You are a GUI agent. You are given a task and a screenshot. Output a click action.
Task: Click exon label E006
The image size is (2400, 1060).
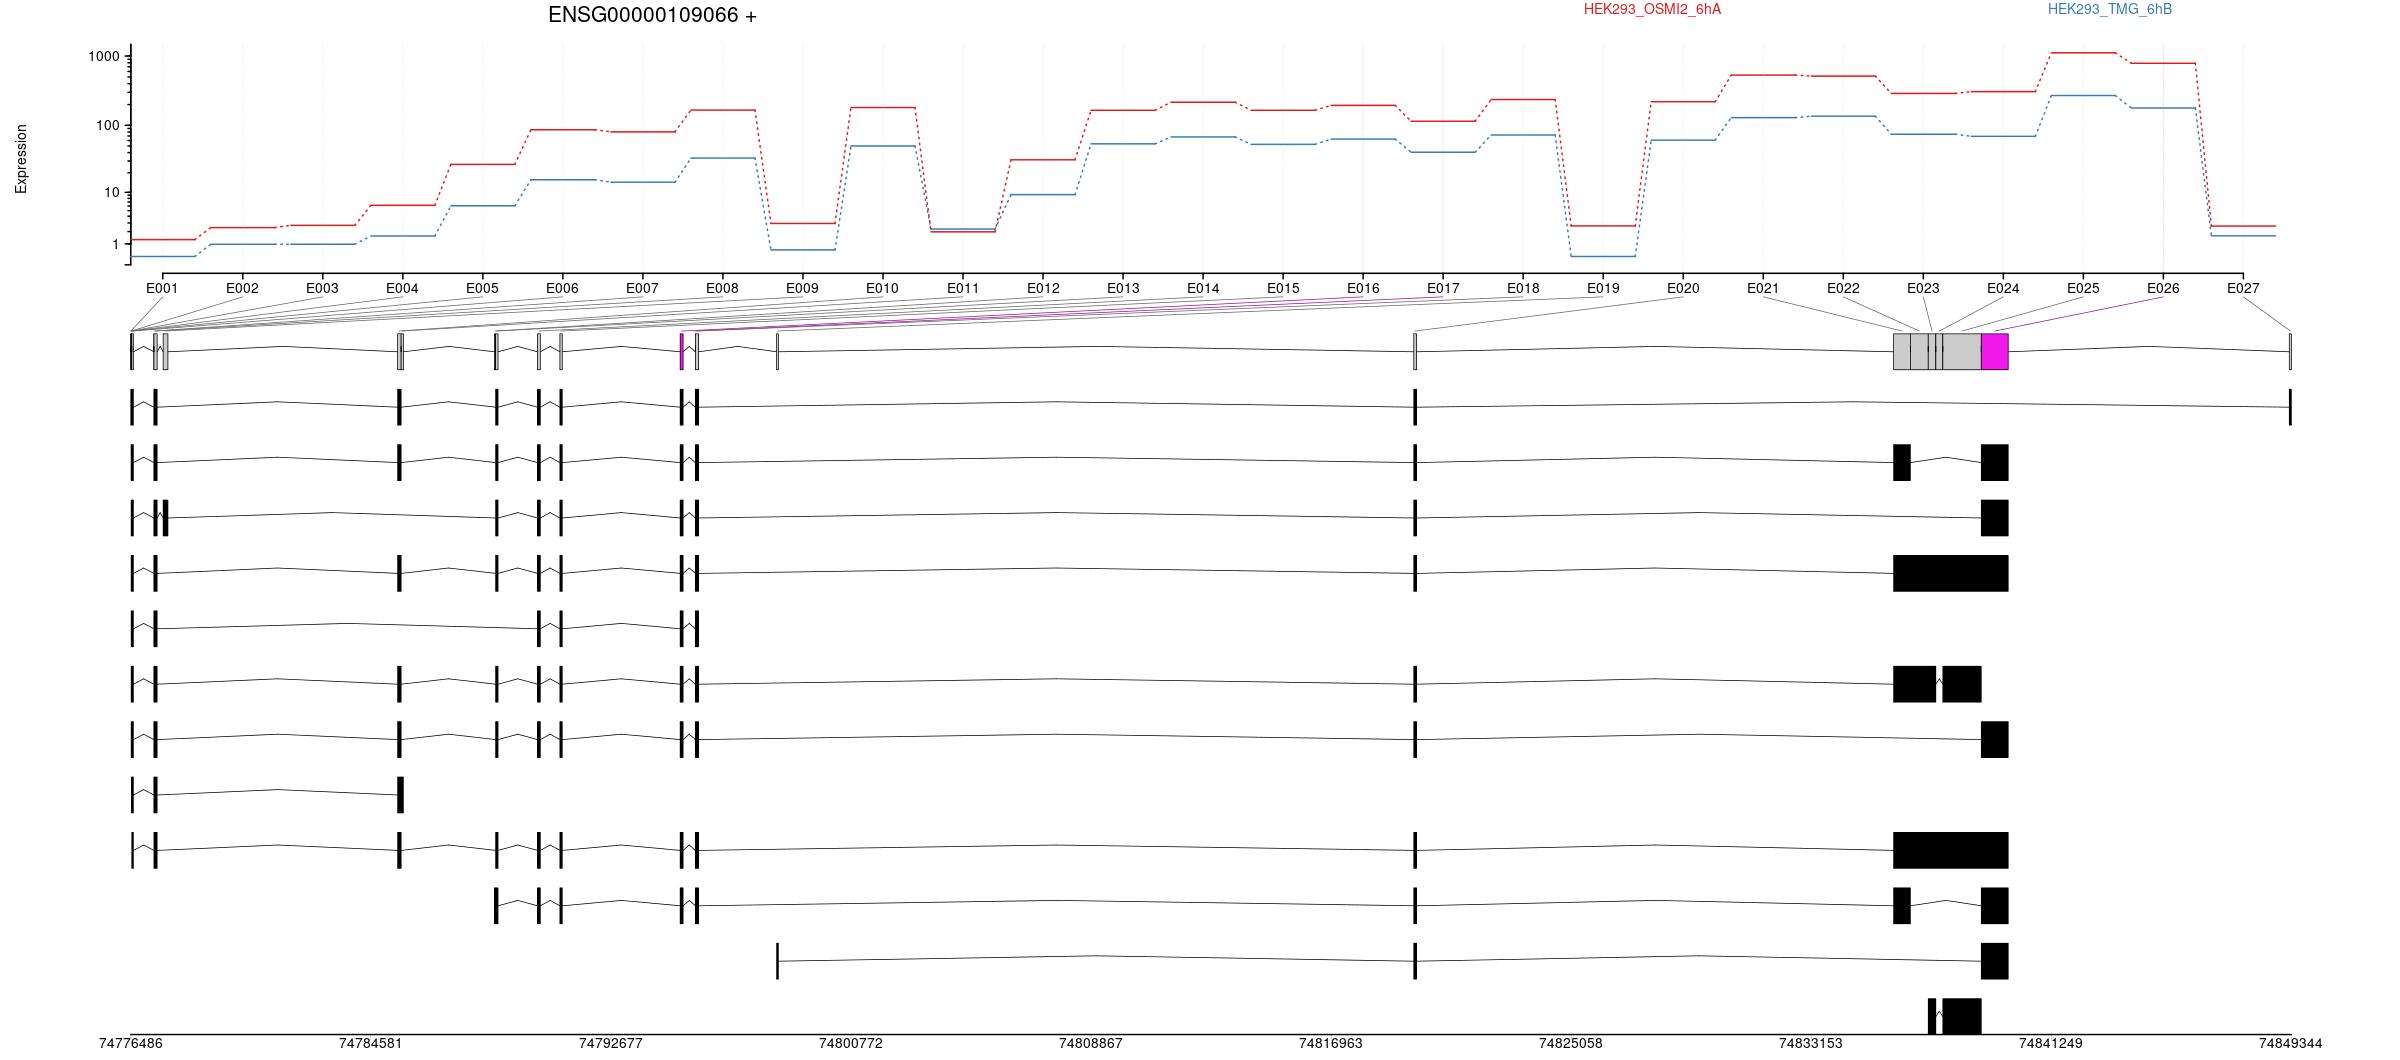[x=562, y=288]
